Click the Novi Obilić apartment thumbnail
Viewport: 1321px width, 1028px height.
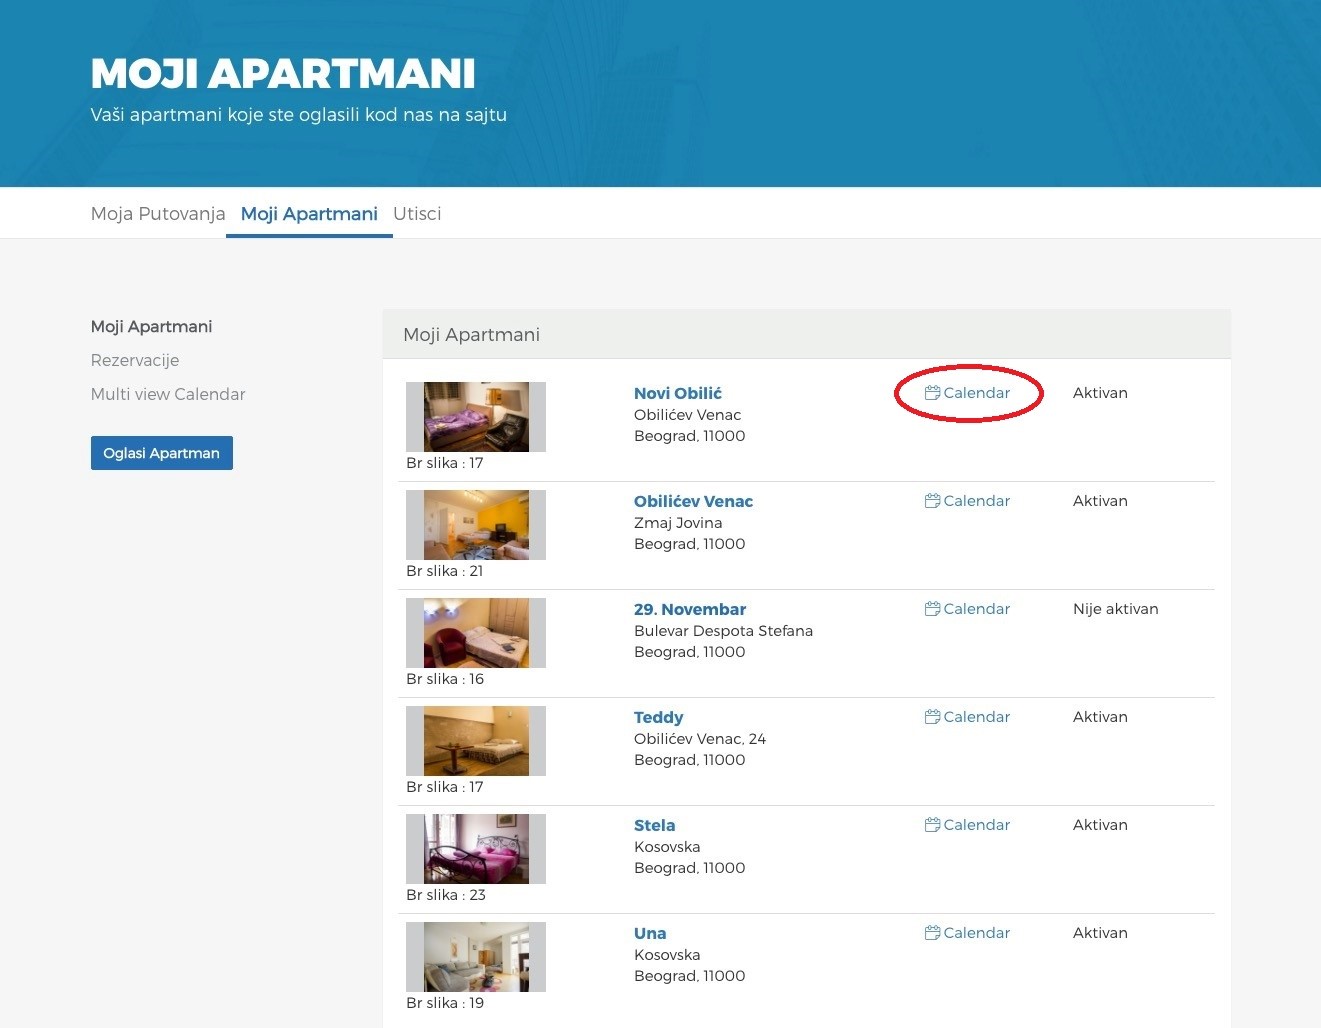coord(476,417)
